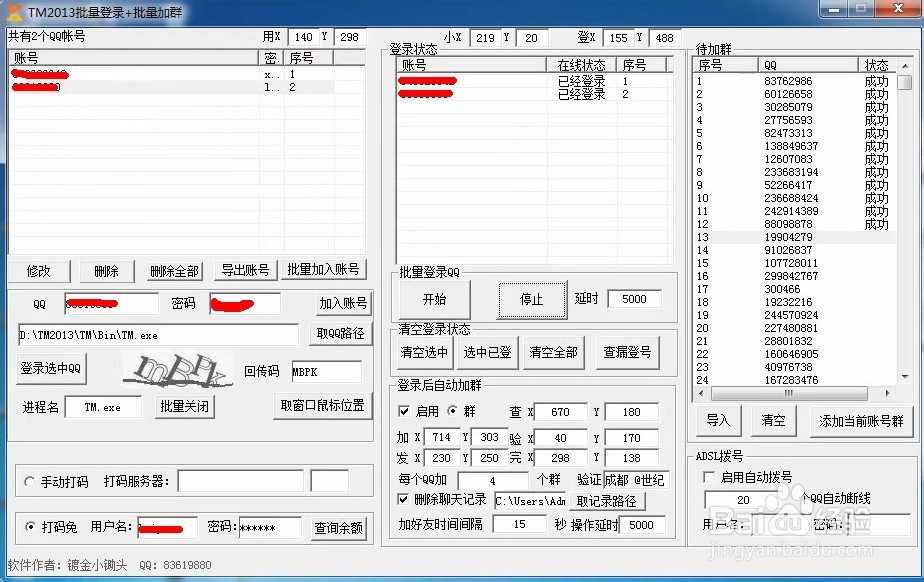Click the 查询余额 button
The image size is (924, 582).
[338, 528]
